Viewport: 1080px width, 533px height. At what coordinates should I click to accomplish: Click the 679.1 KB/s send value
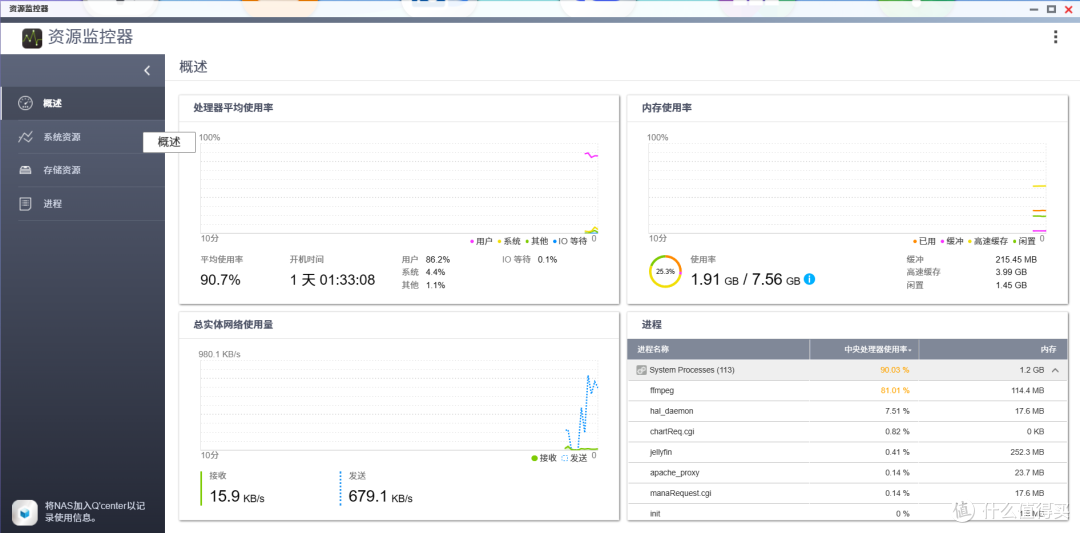tap(380, 497)
